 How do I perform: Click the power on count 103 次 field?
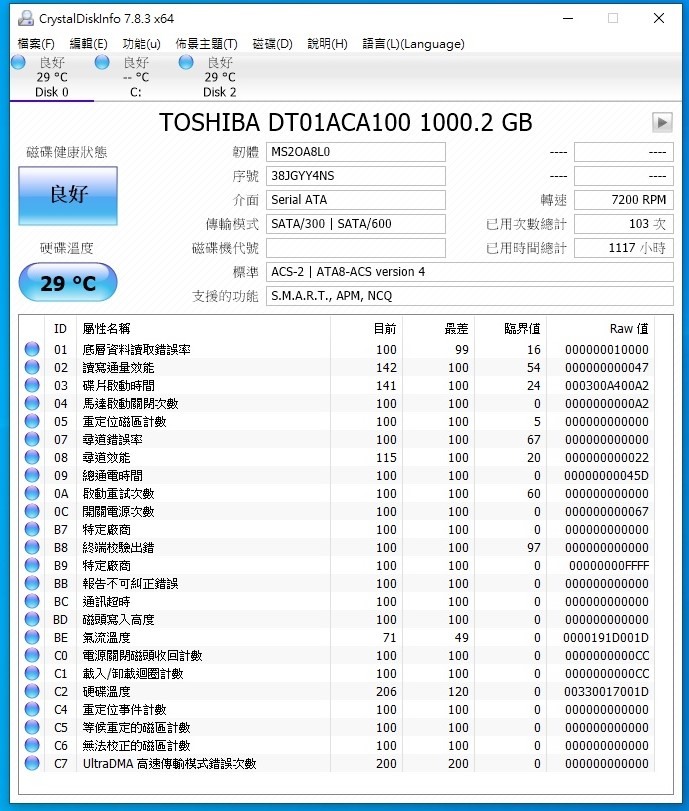click(624, 224)
